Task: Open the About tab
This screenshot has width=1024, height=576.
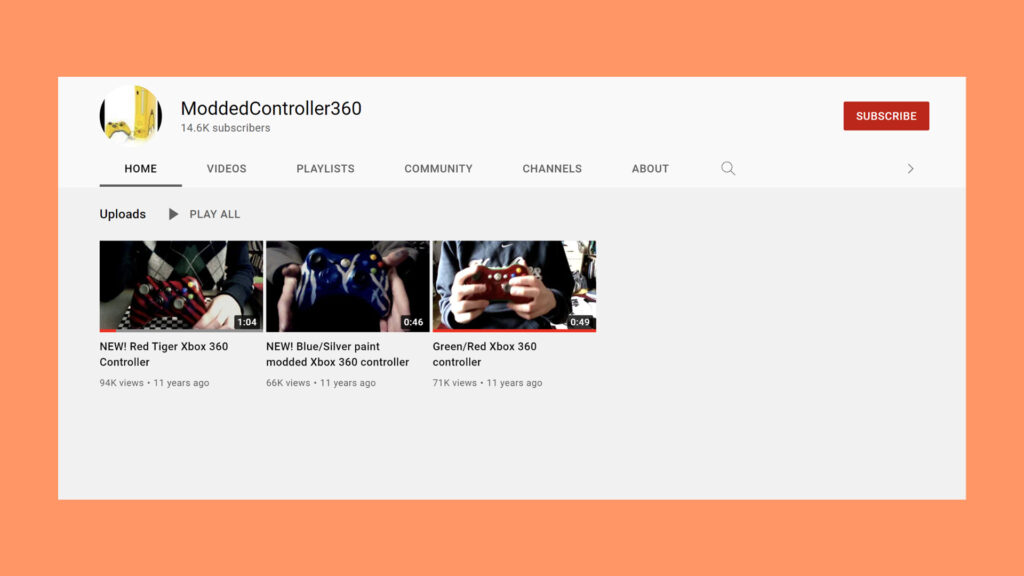Action: pos(650,168)
